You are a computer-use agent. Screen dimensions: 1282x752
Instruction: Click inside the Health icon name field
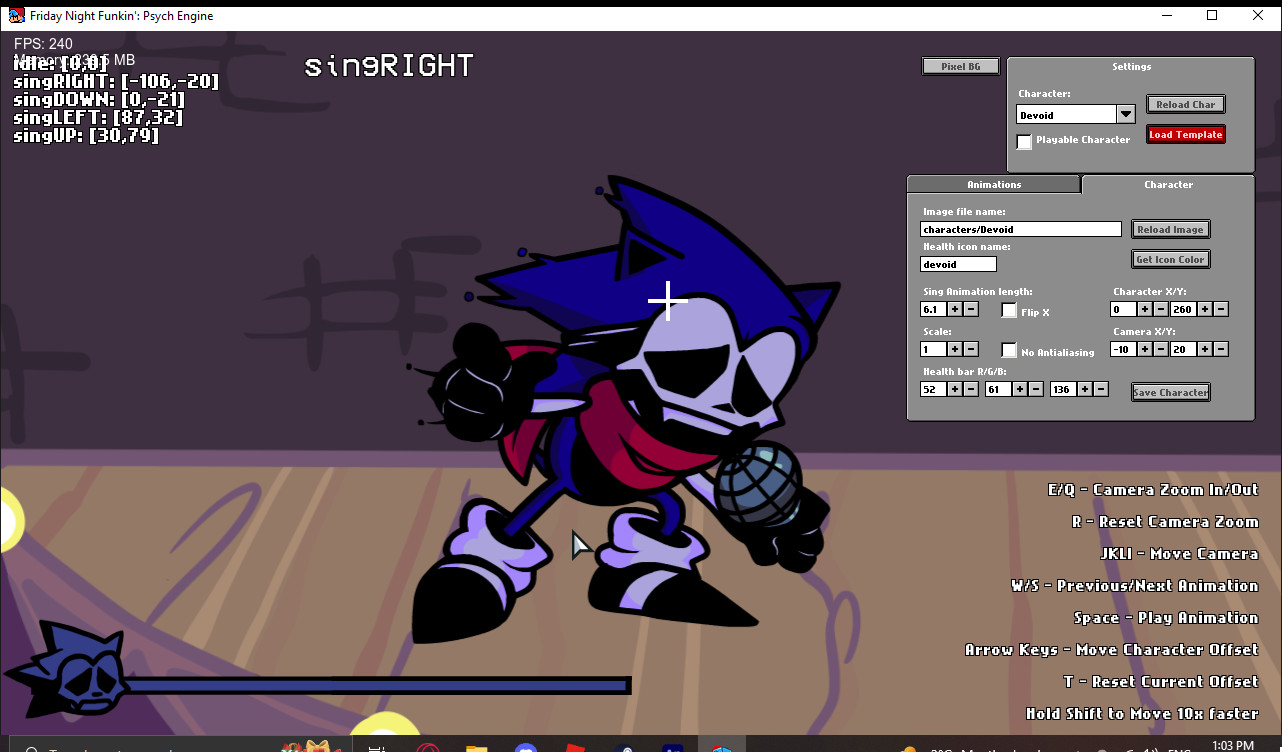pyautogui.click(x=957, y=263)
